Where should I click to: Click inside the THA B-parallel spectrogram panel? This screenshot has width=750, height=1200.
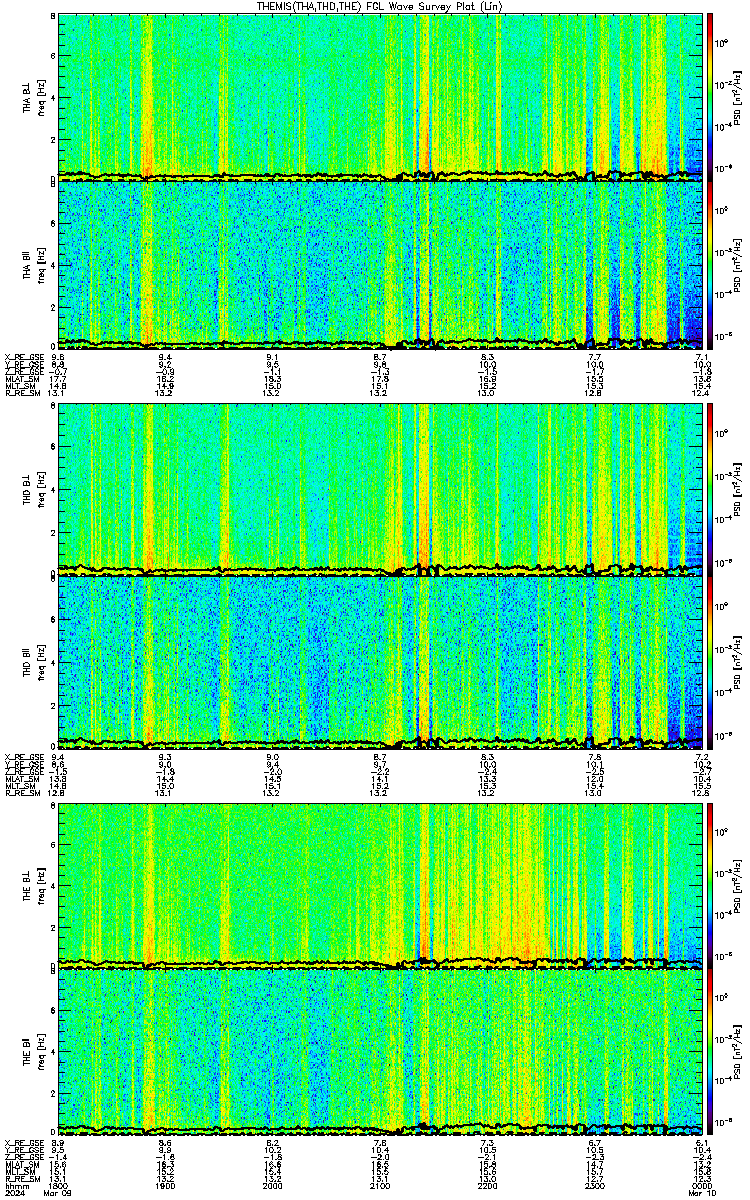click(381, 265)
